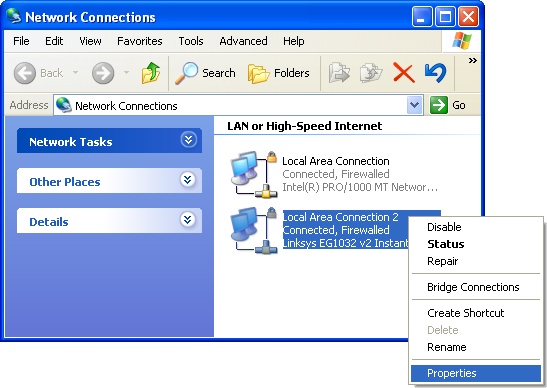Expand the Network Tasks panel

point(189,140)
